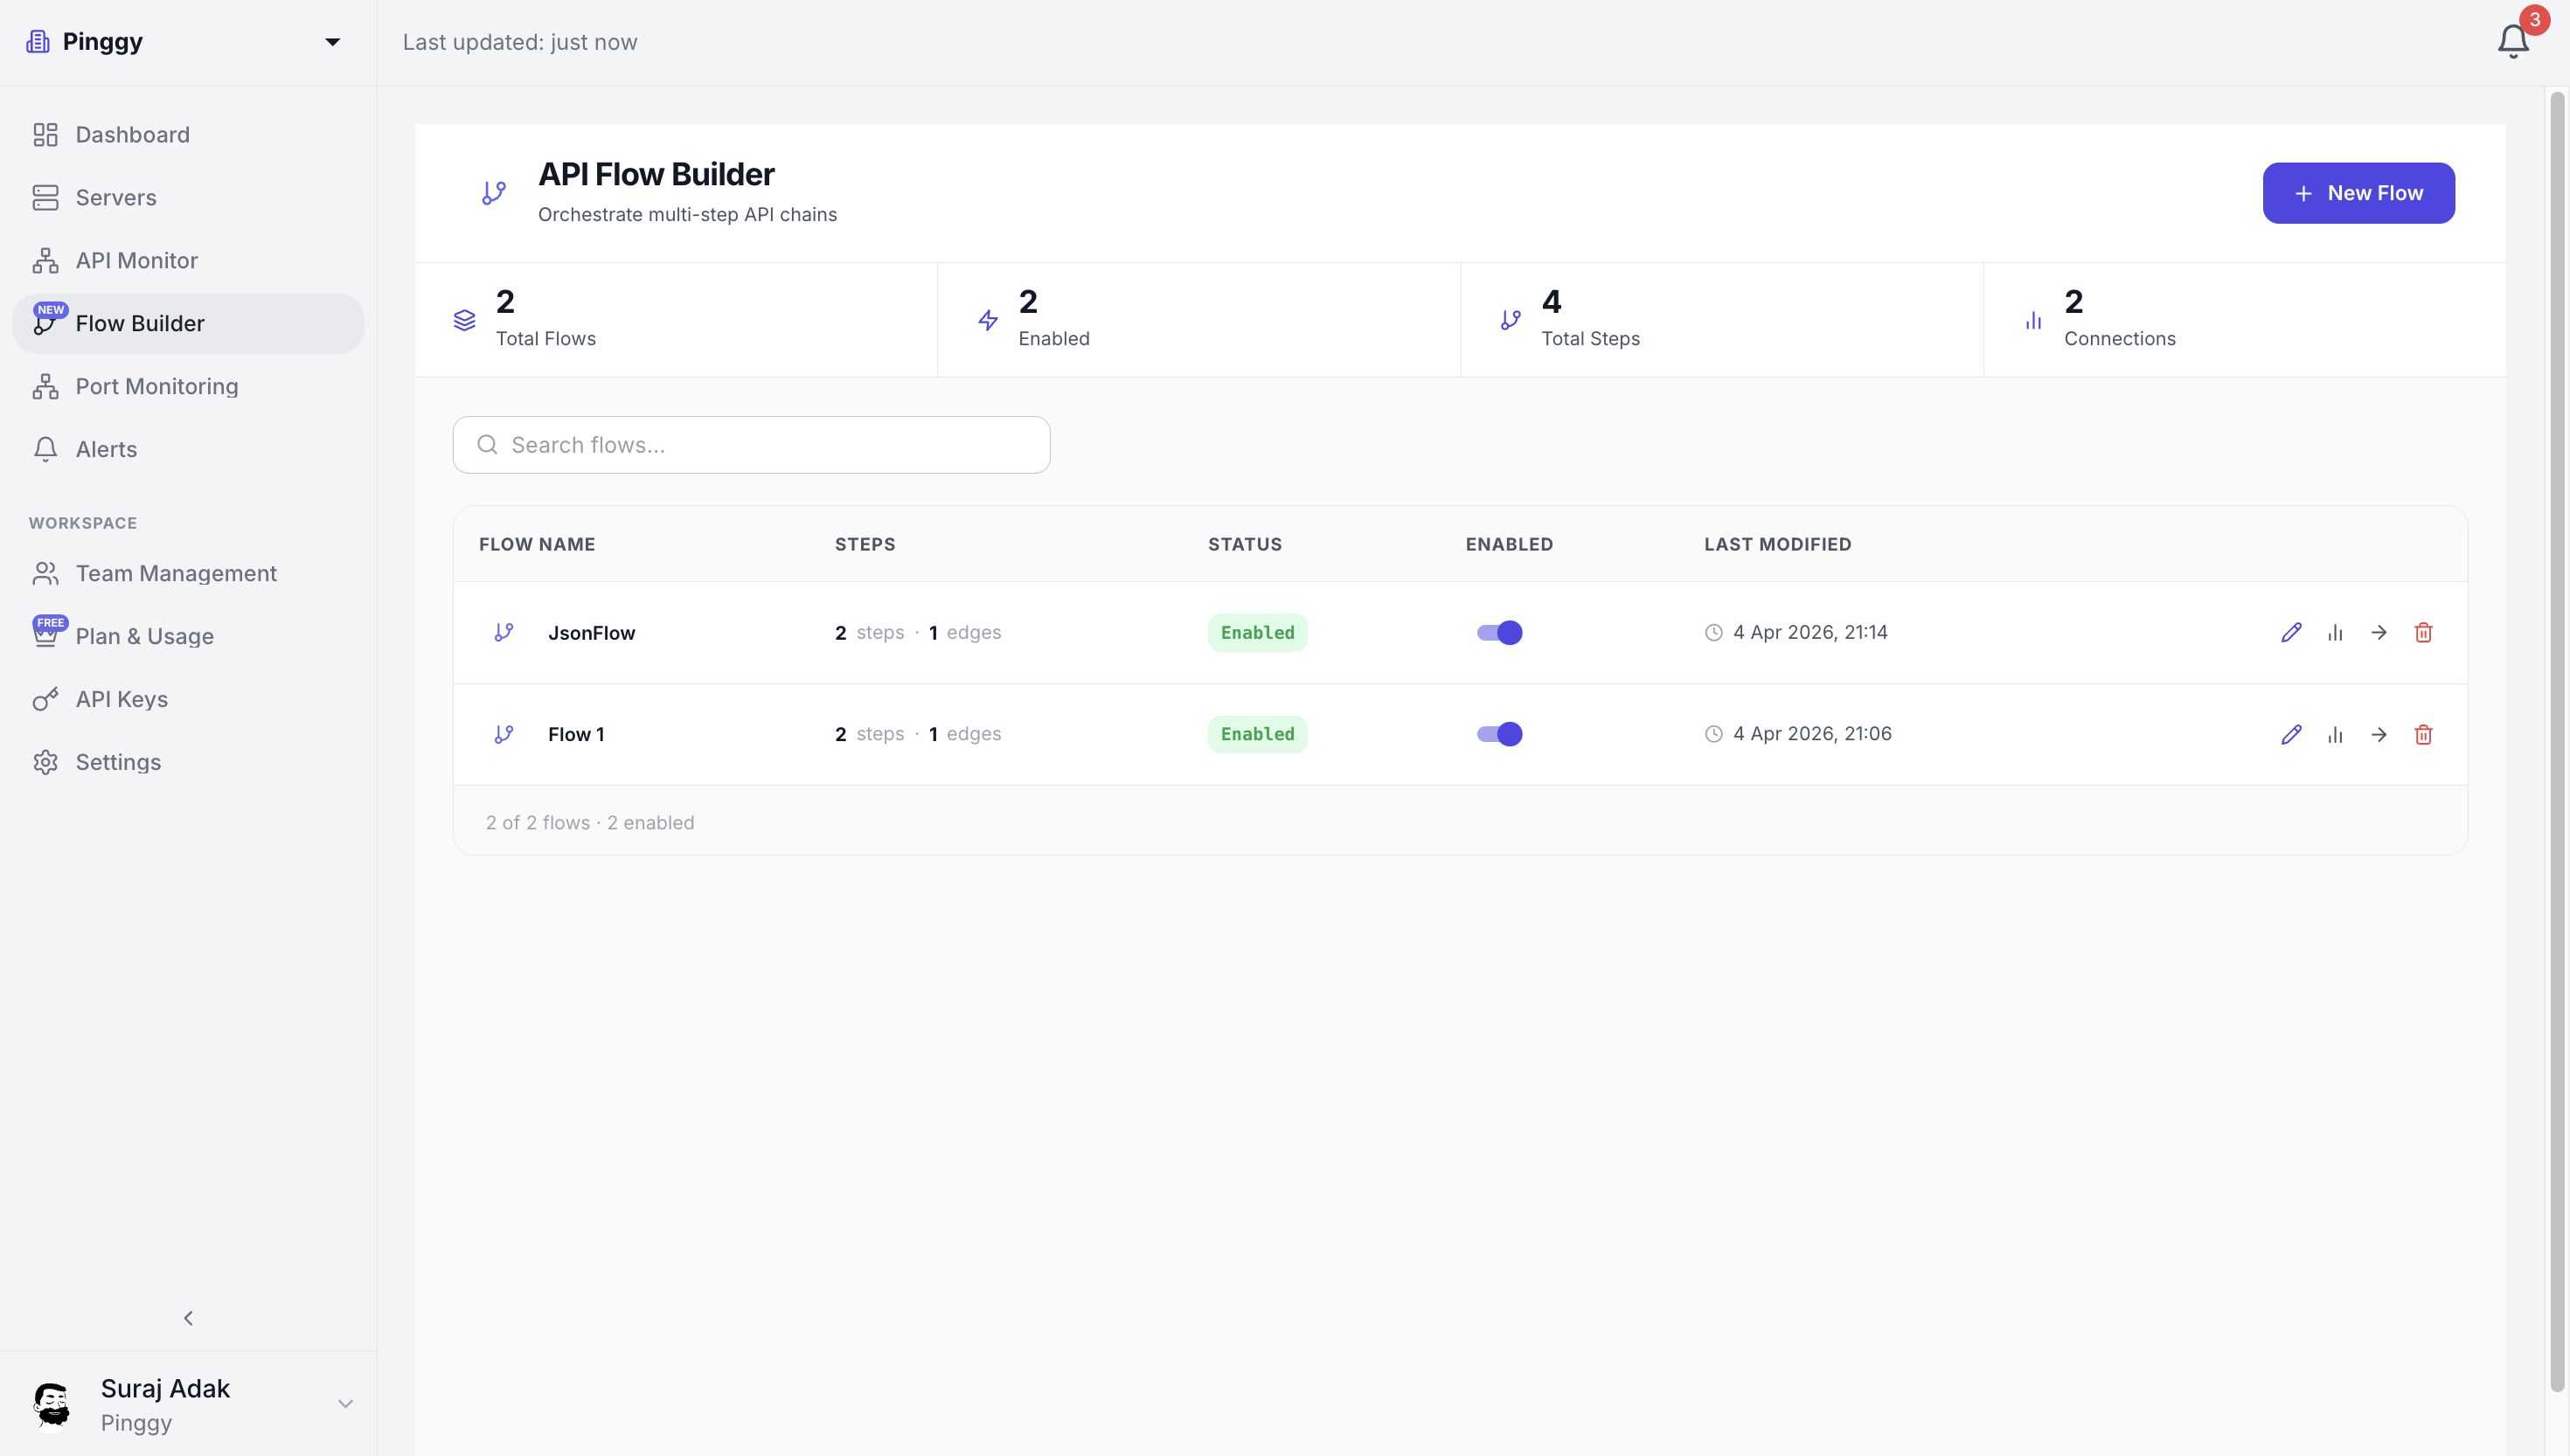
Task: Click Flow 1's Enabled status badge
Action: 1257,734
